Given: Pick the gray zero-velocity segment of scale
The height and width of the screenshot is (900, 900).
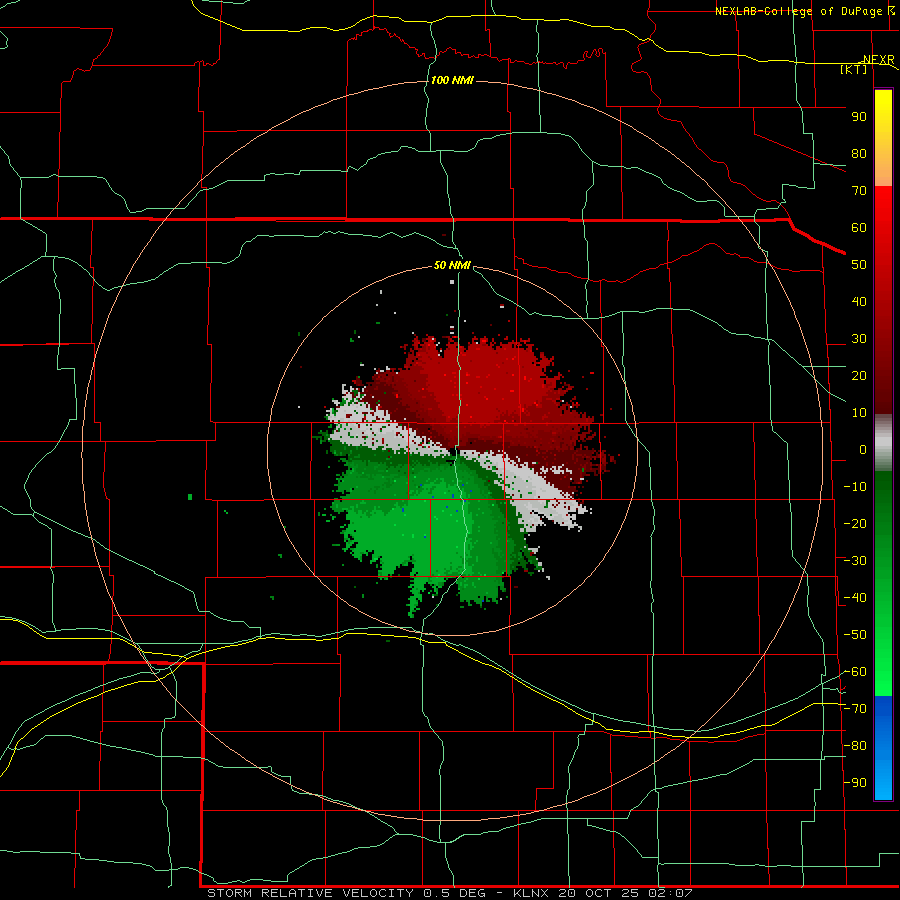Looking at the screenshot, I should pos(883,442).
